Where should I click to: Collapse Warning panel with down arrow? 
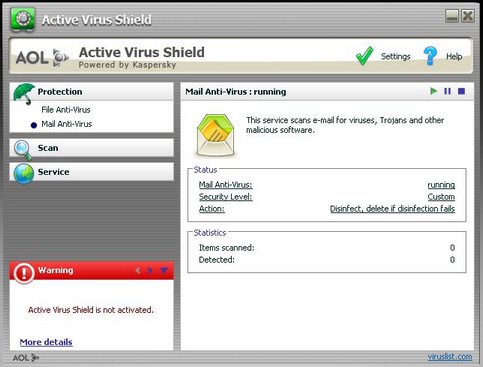tap(164, 270)
